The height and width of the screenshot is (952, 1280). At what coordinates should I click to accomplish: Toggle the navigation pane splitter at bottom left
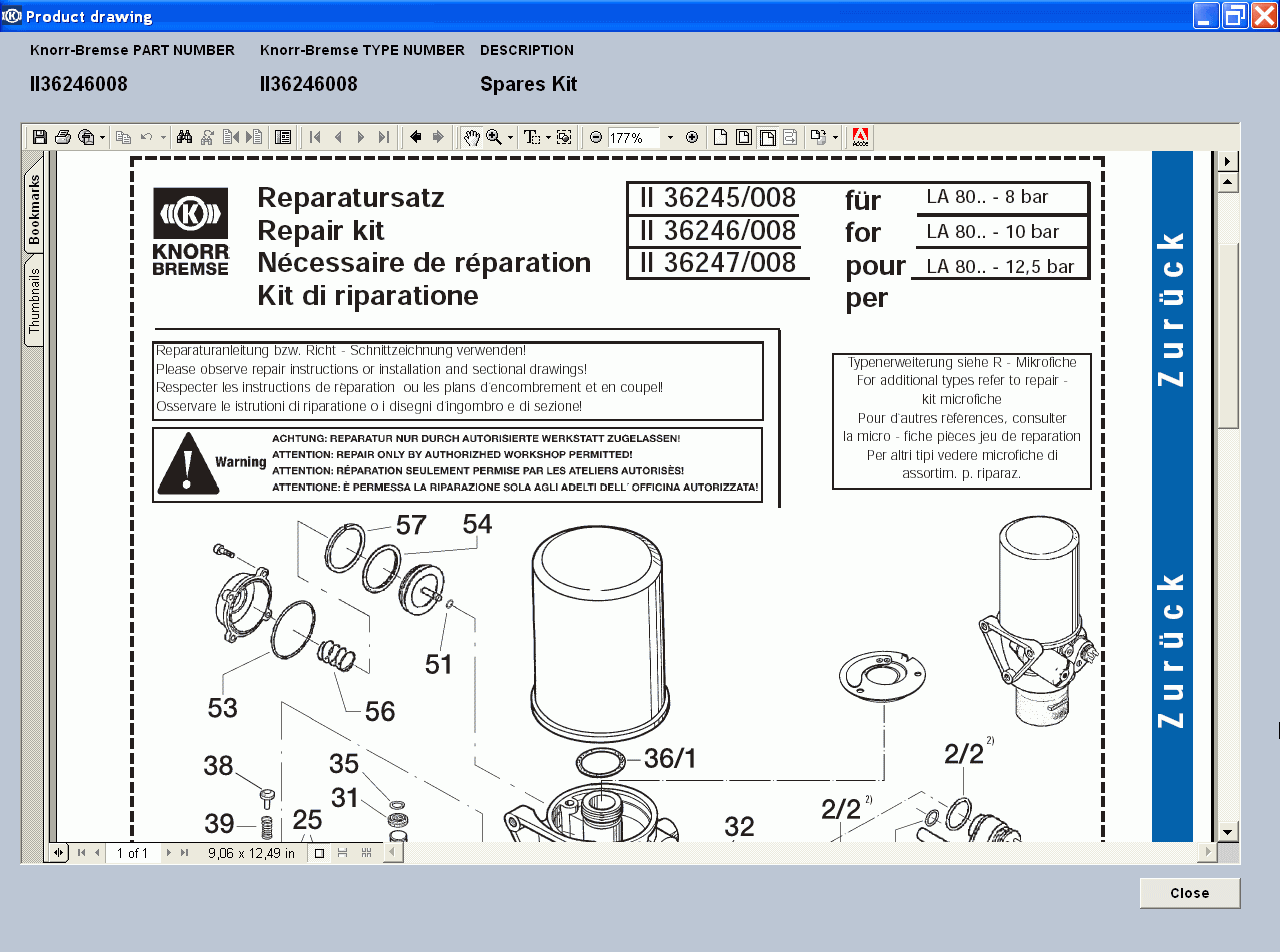(x=58, y=853)
